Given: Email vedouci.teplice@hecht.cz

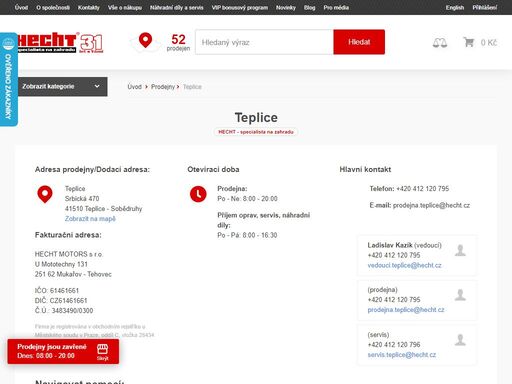Looking at the screenshot, I should coord(404,265).
